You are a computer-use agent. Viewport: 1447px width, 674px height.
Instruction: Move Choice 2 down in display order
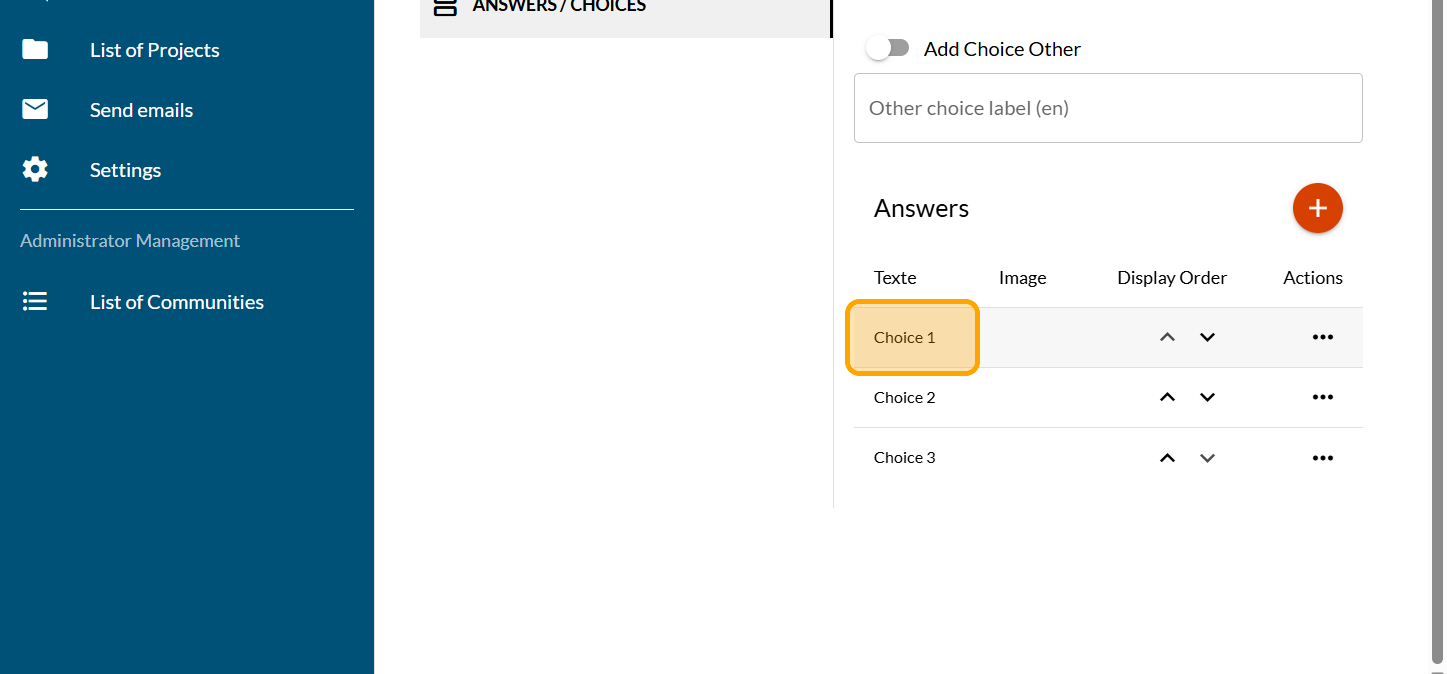tap(1207, 398)
